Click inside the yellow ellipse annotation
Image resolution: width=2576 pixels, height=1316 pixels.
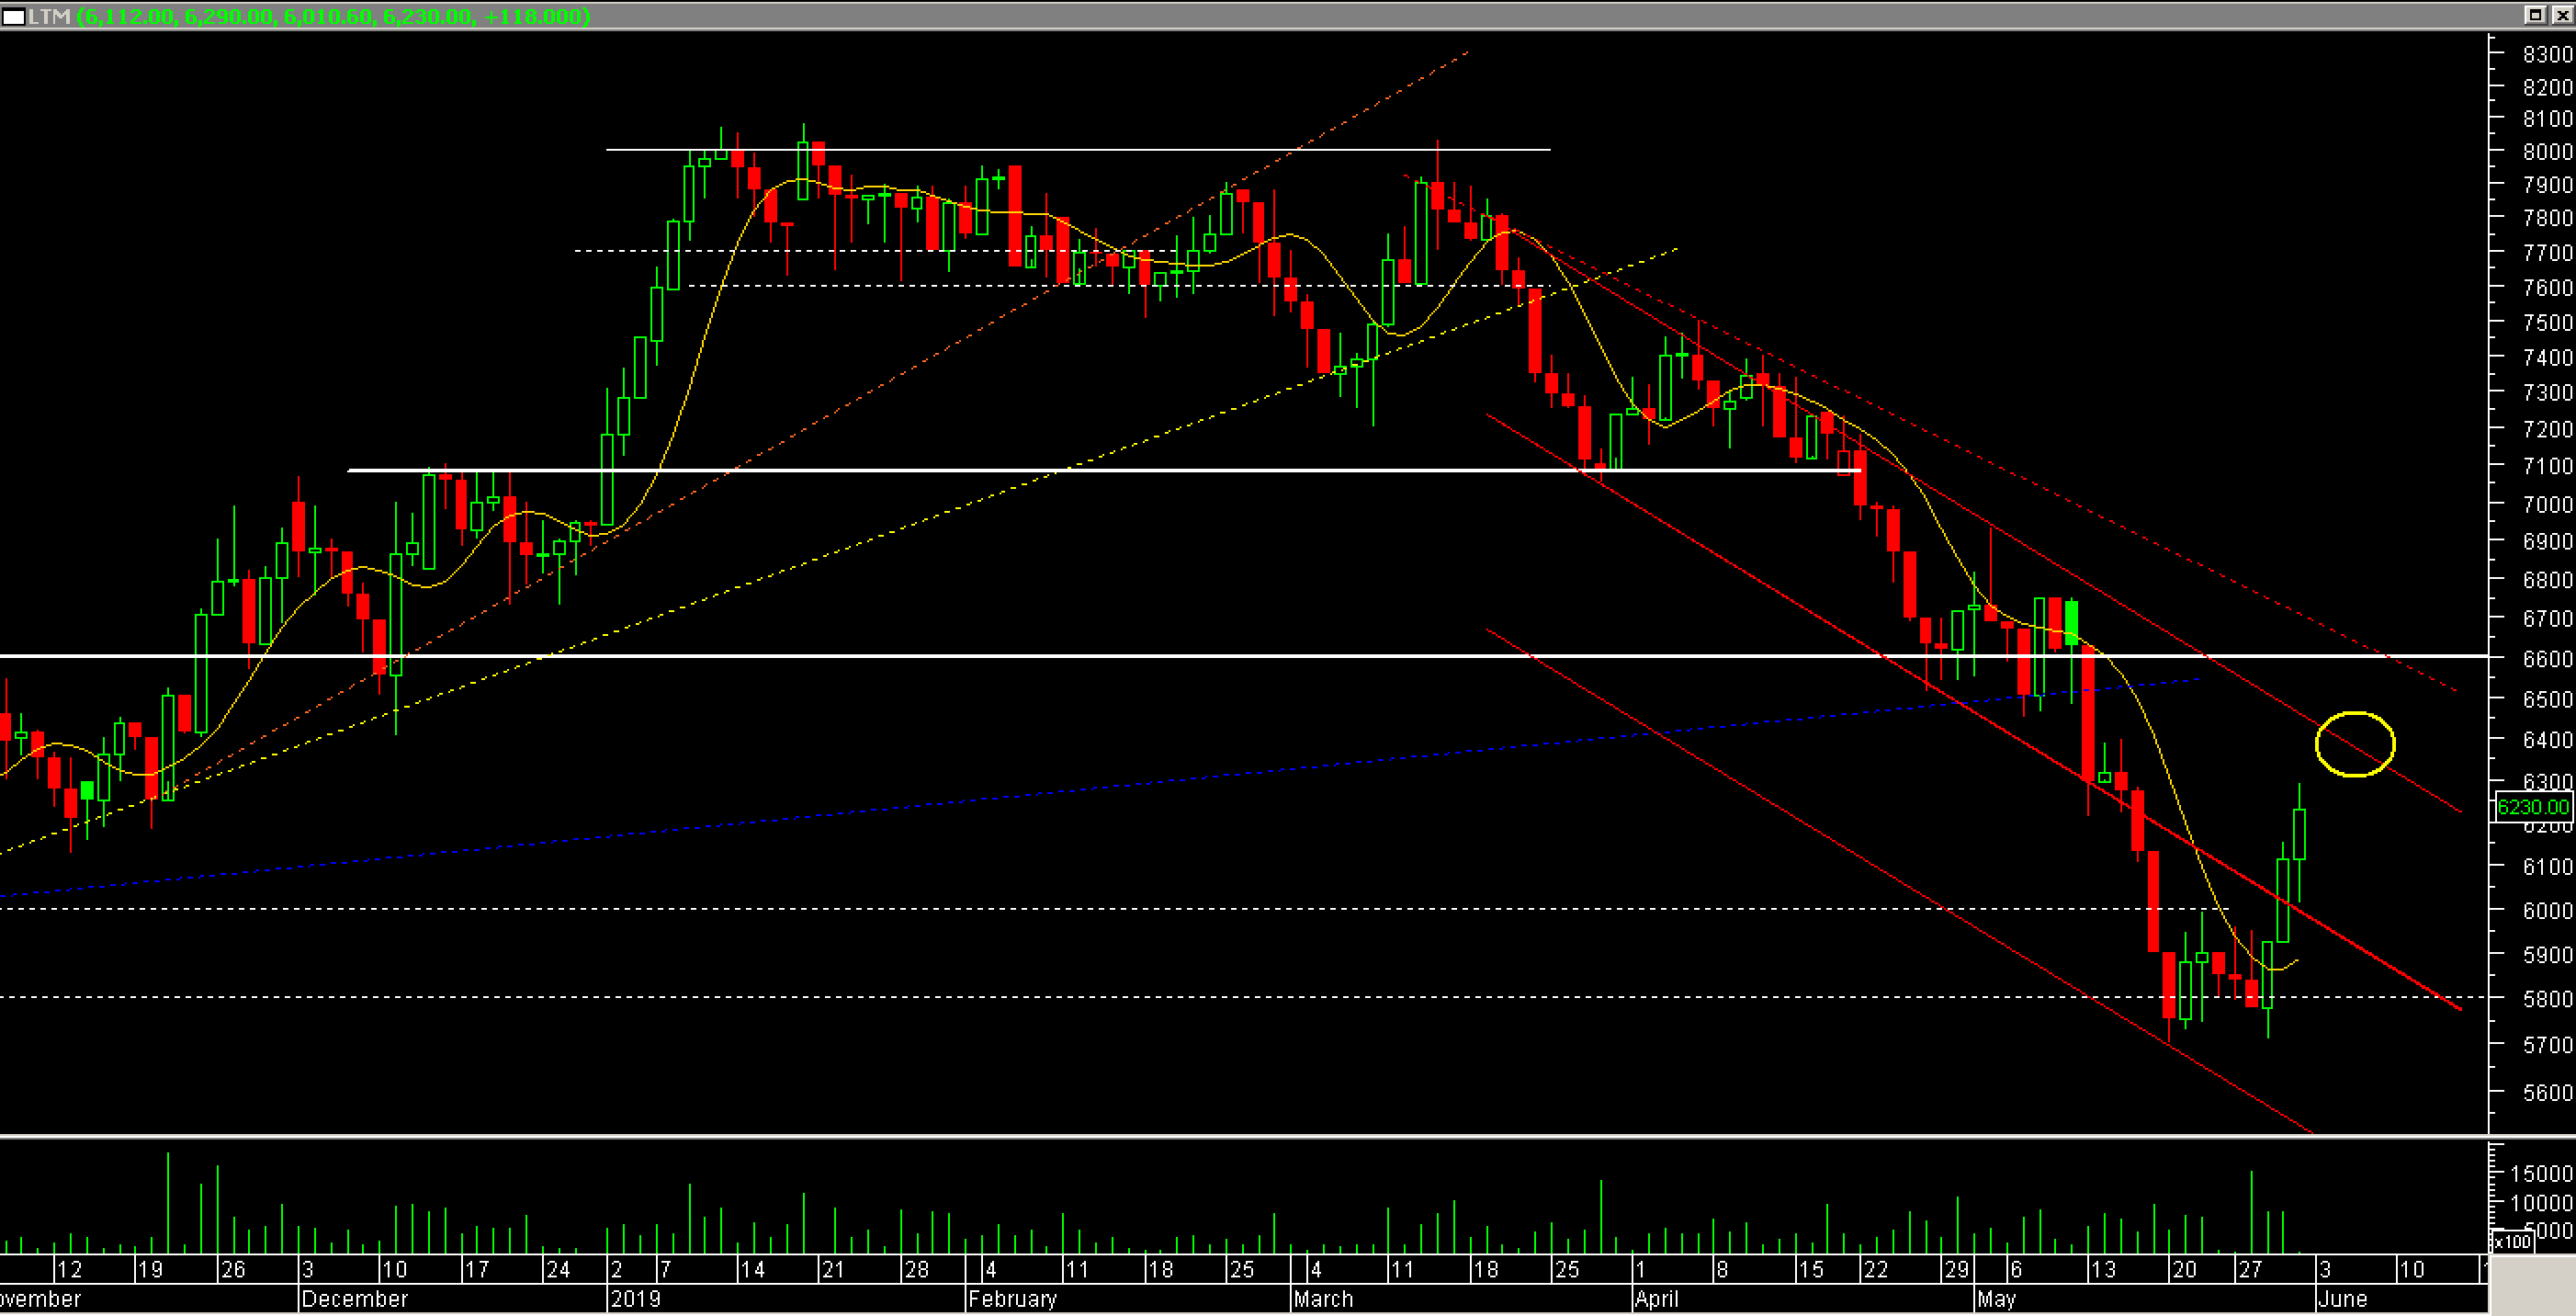pyautogui.click(x=2355, y=744)
